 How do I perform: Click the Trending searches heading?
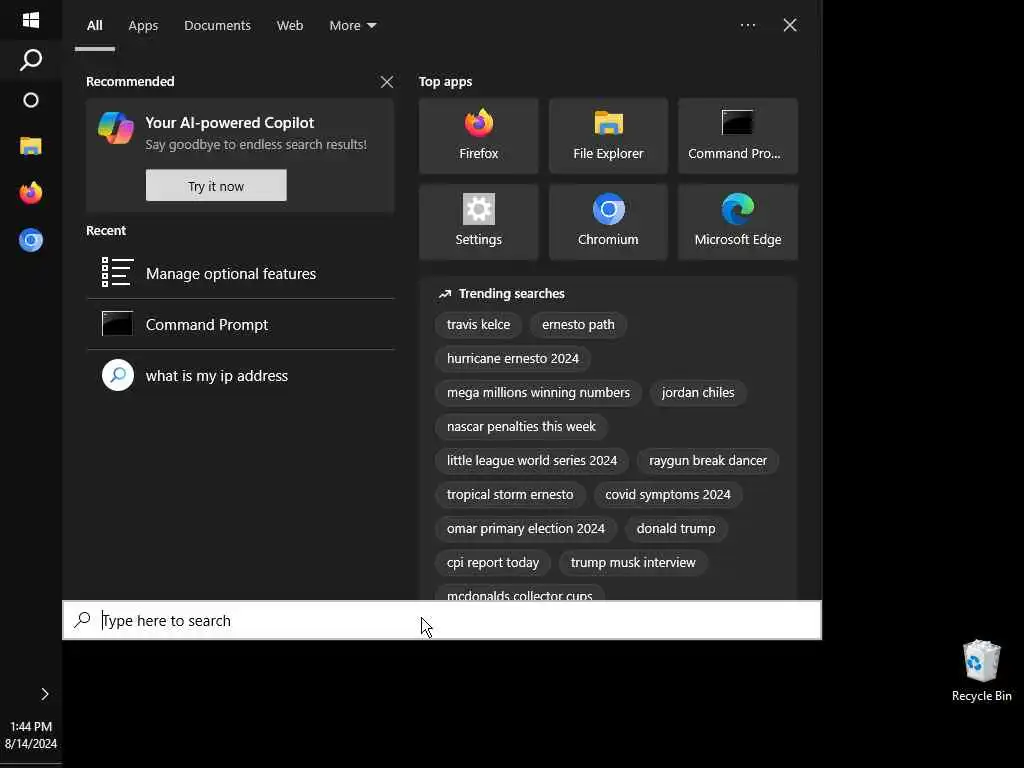point(511,294)
